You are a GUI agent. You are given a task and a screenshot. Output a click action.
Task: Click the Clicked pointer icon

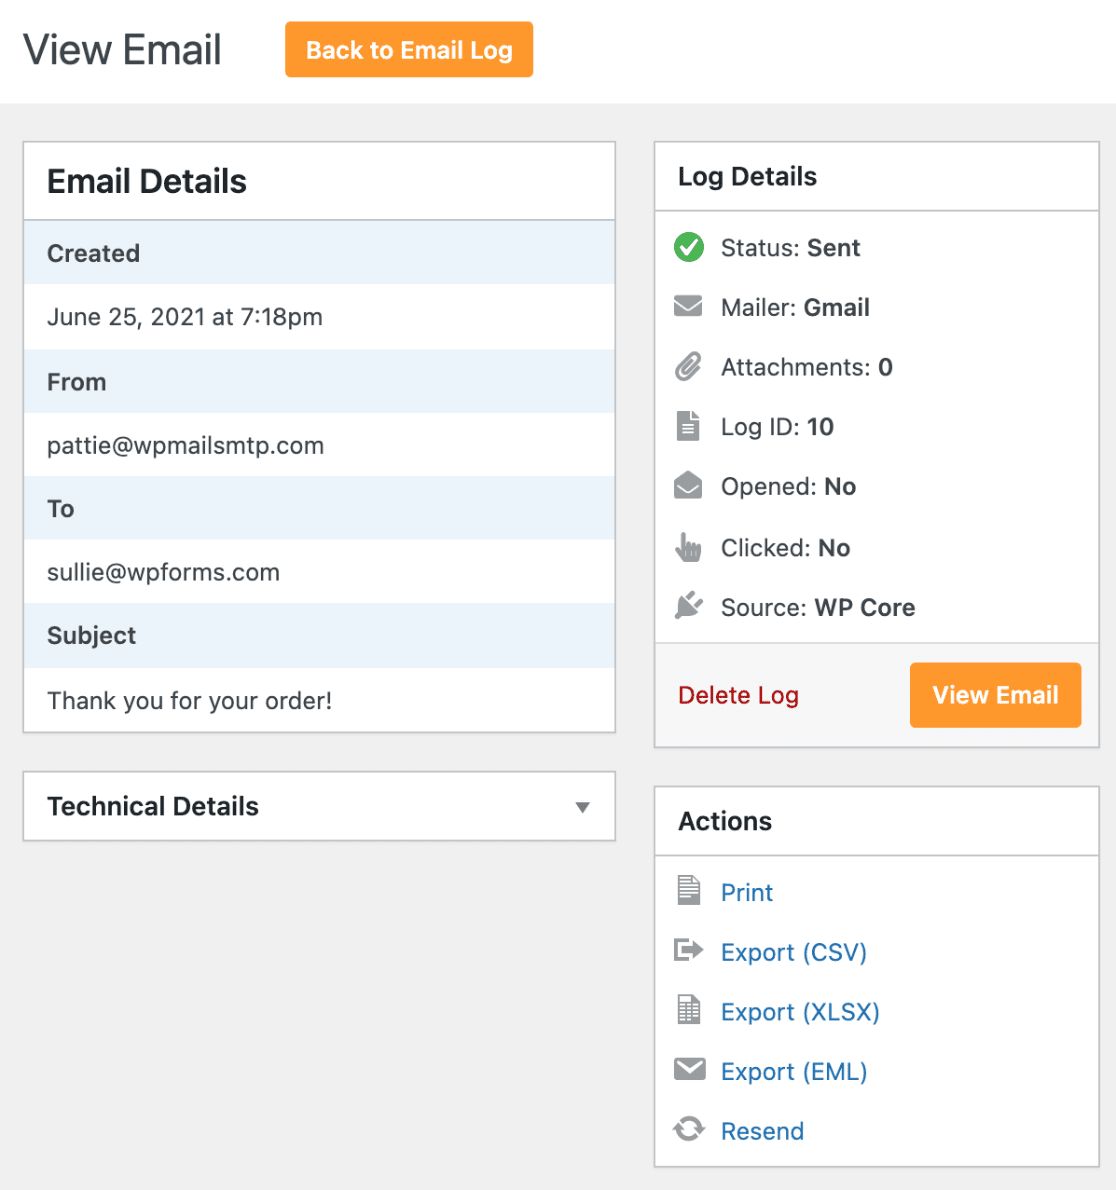click(x=688, y=546)
